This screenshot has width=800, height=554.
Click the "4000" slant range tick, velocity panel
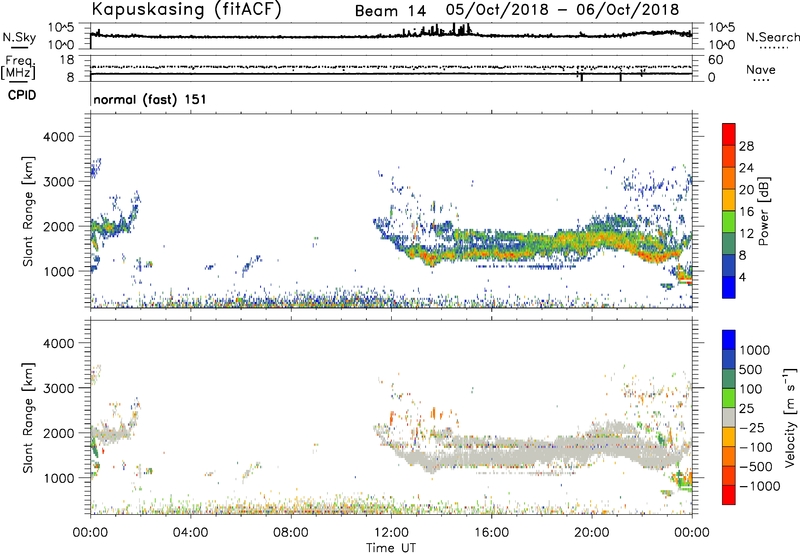click(x=58, y=343)
